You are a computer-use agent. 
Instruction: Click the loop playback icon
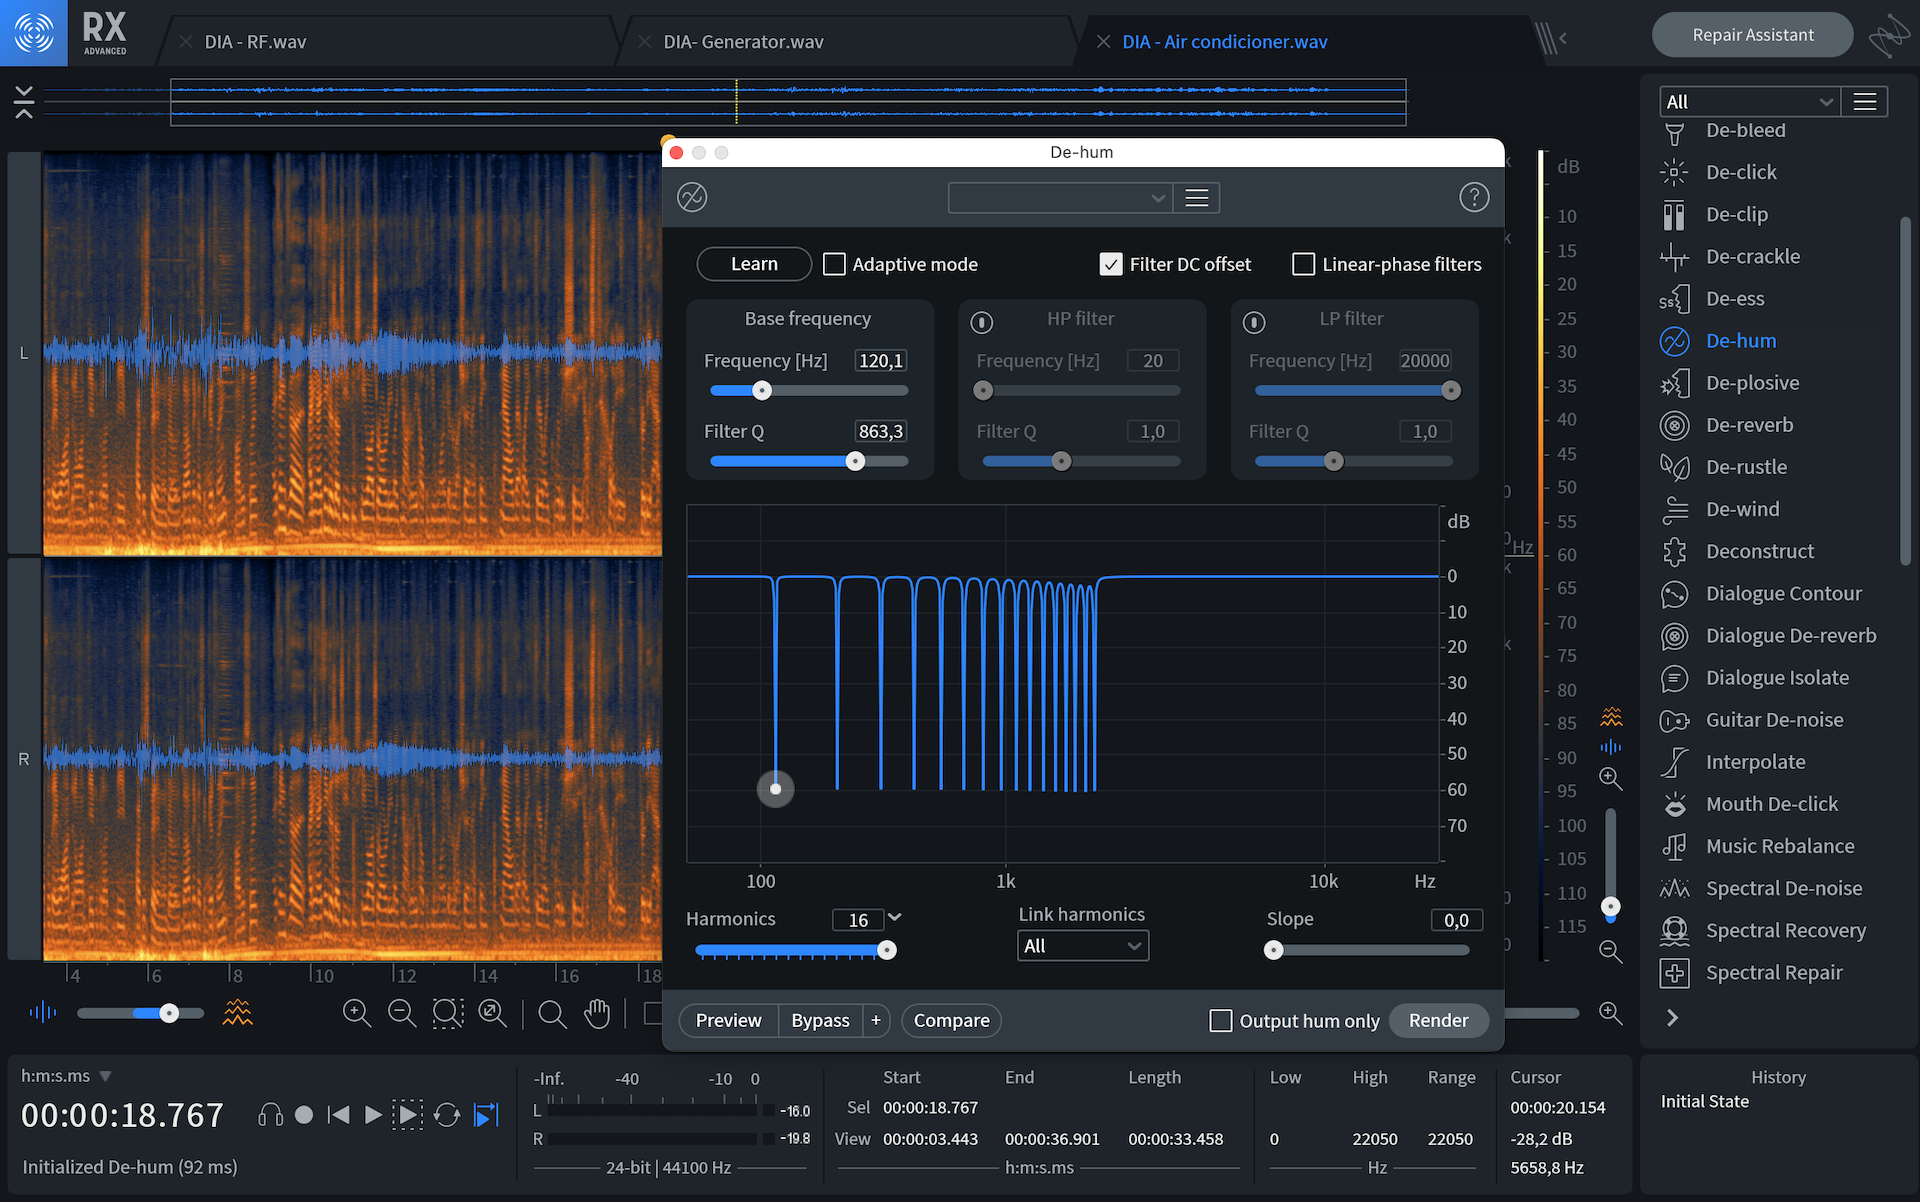click(x=447, y=1115)
